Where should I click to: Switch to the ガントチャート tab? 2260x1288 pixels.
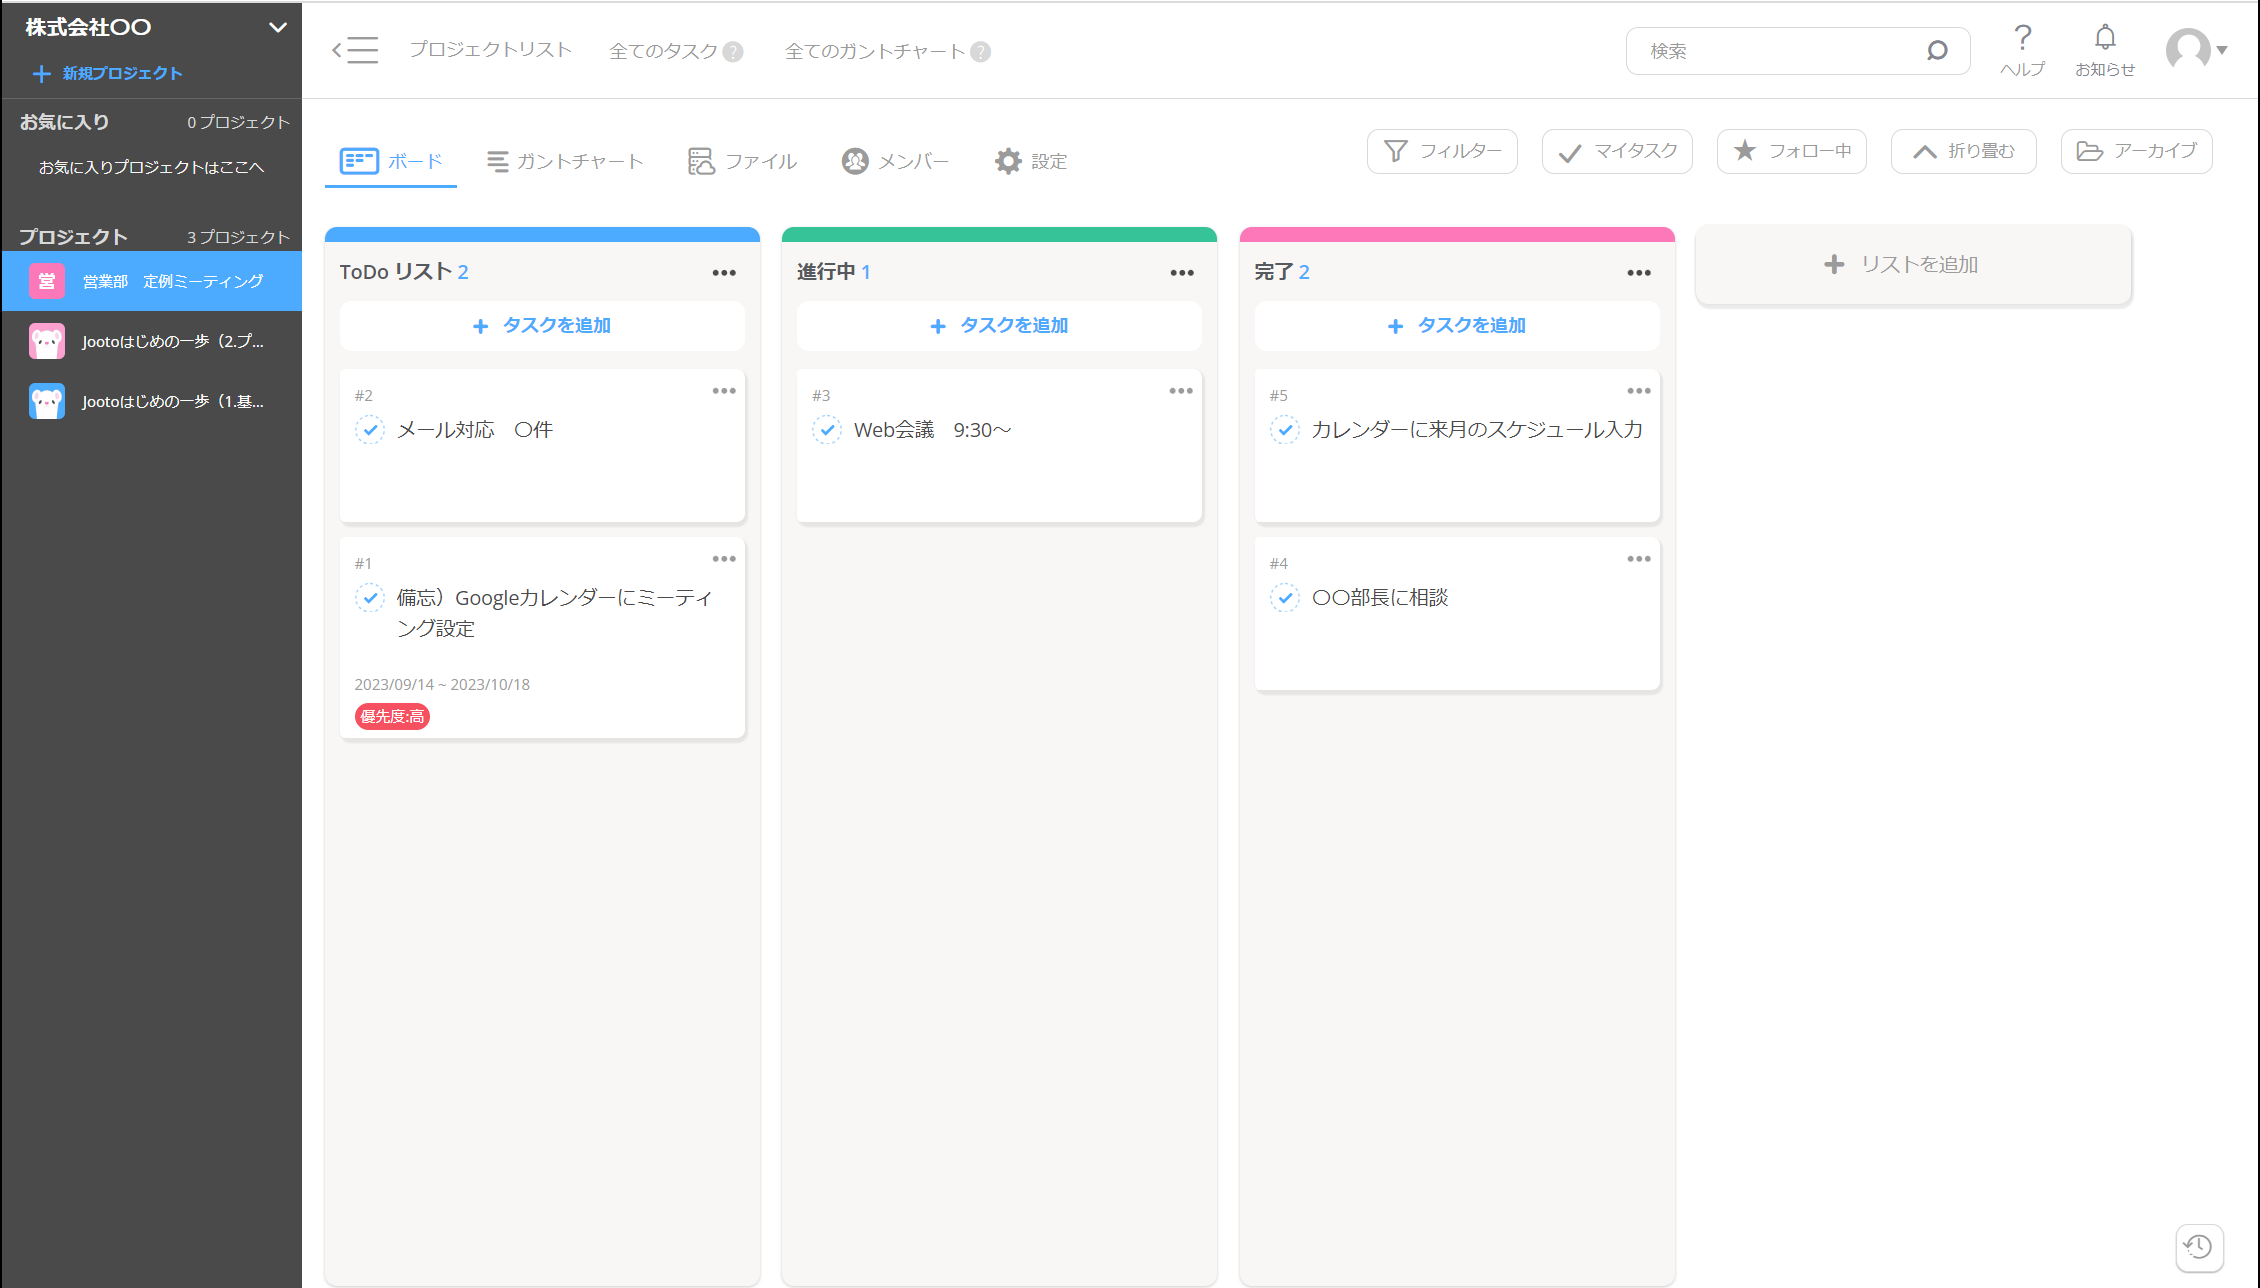click(x=565, y=160)
